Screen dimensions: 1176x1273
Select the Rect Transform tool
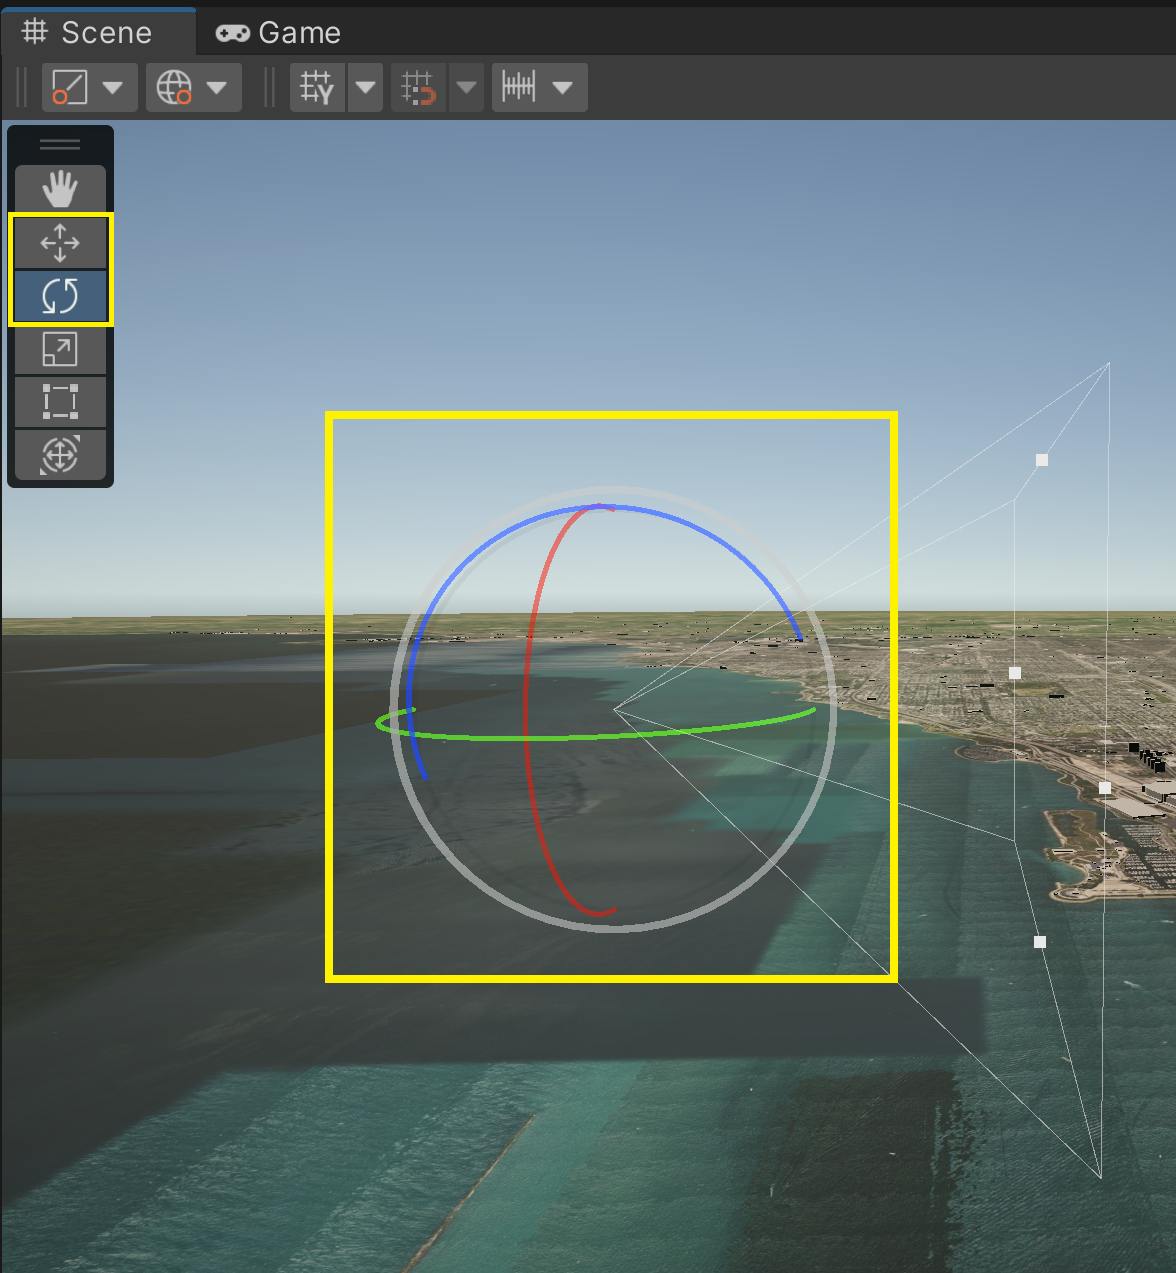click(59, 402)
